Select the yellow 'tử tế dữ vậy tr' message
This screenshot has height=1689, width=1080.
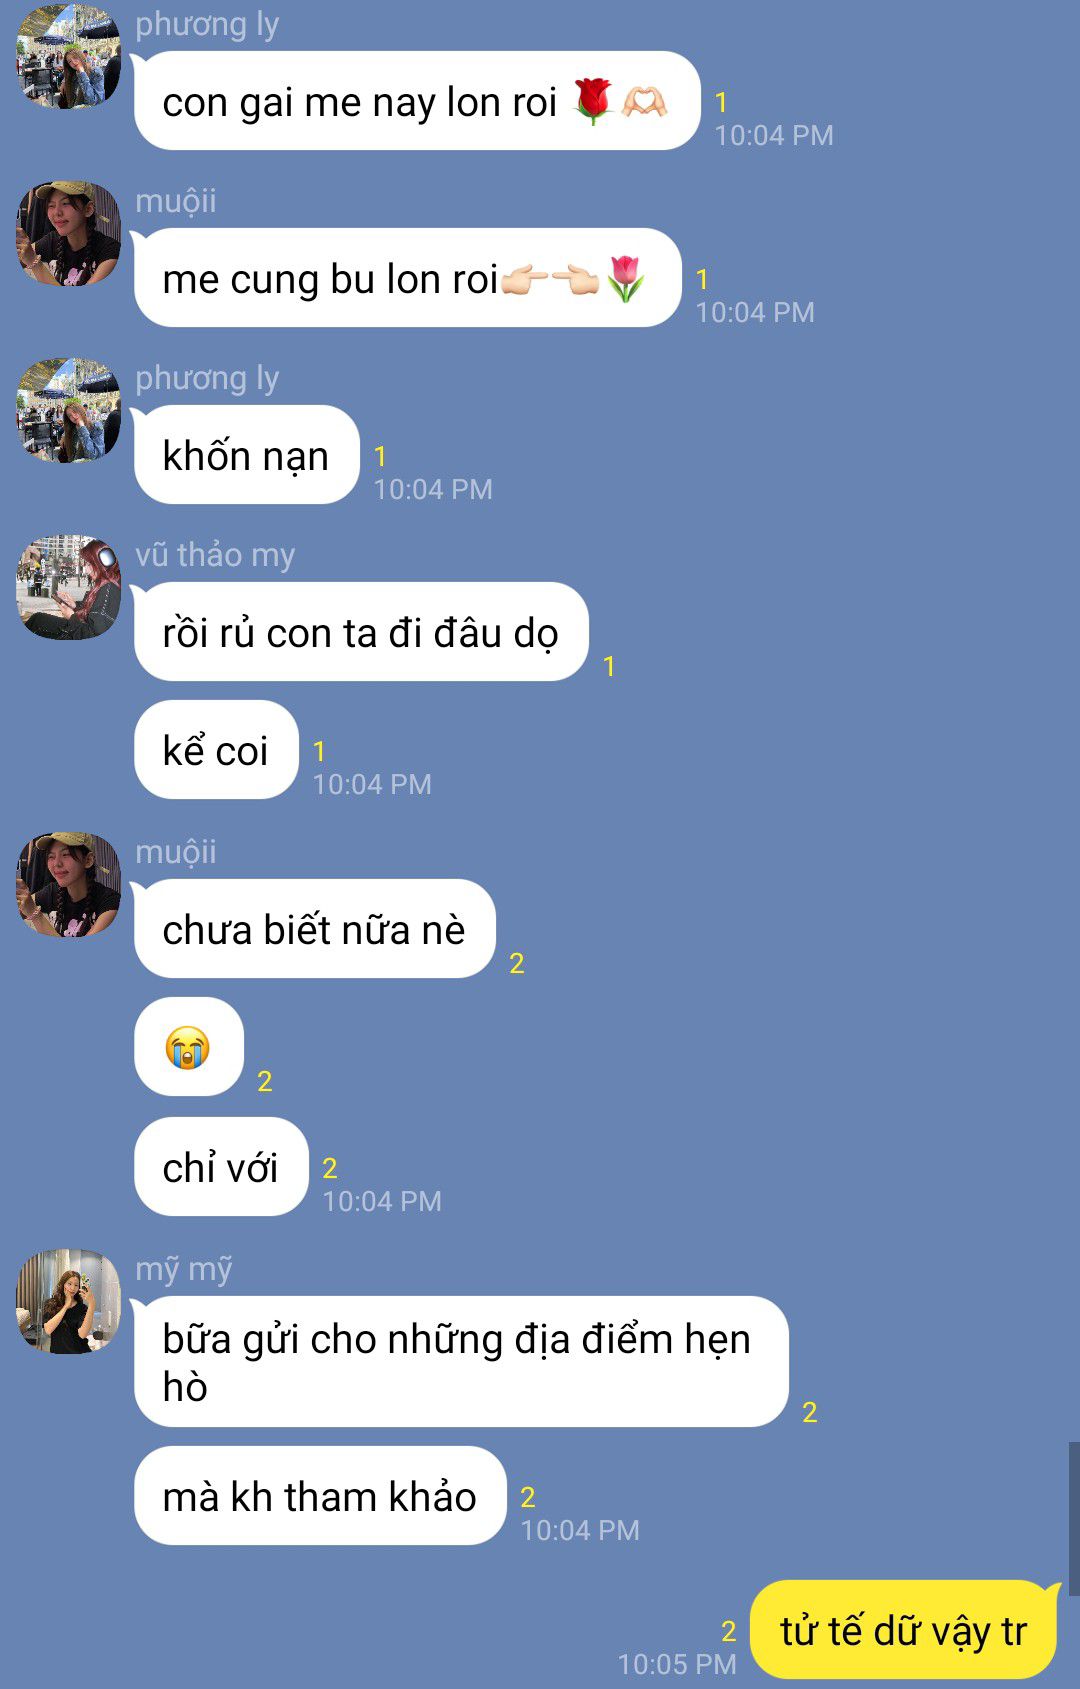click(904, 1630)
